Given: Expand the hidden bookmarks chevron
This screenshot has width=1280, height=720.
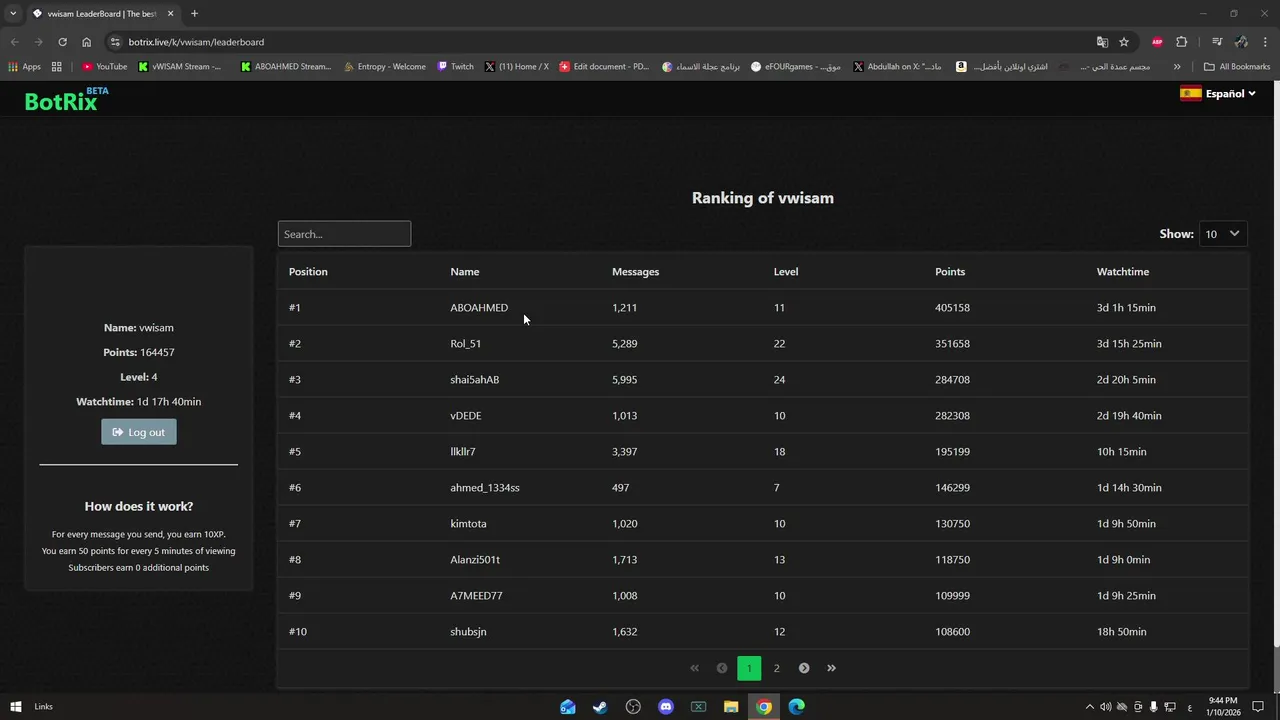Looking at the screenshot, I should pyautogui.click(x=1177, y=67).
